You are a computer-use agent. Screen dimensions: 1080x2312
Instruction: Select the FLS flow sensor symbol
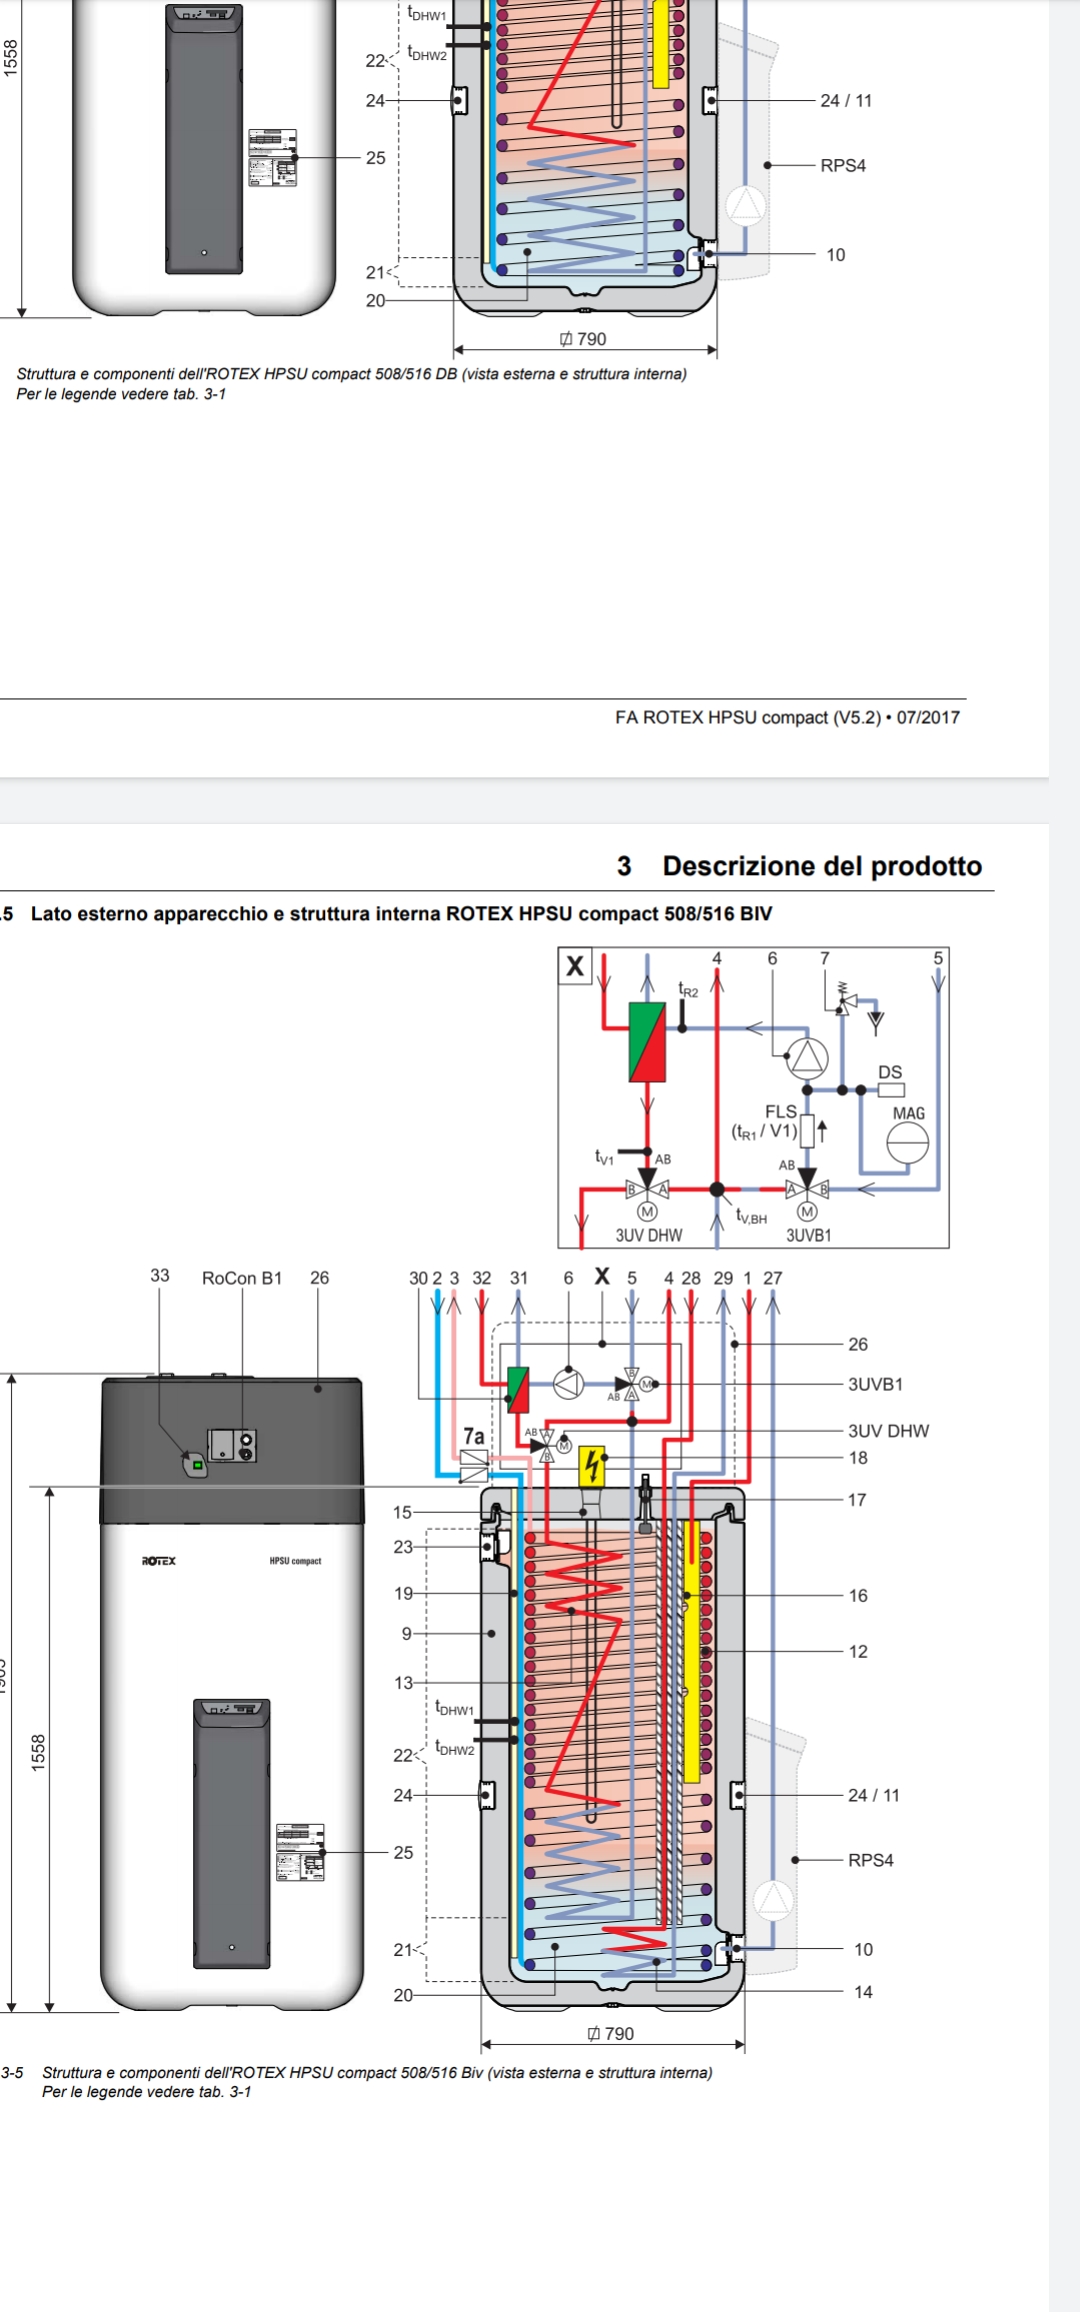(x=807, y=1131)
